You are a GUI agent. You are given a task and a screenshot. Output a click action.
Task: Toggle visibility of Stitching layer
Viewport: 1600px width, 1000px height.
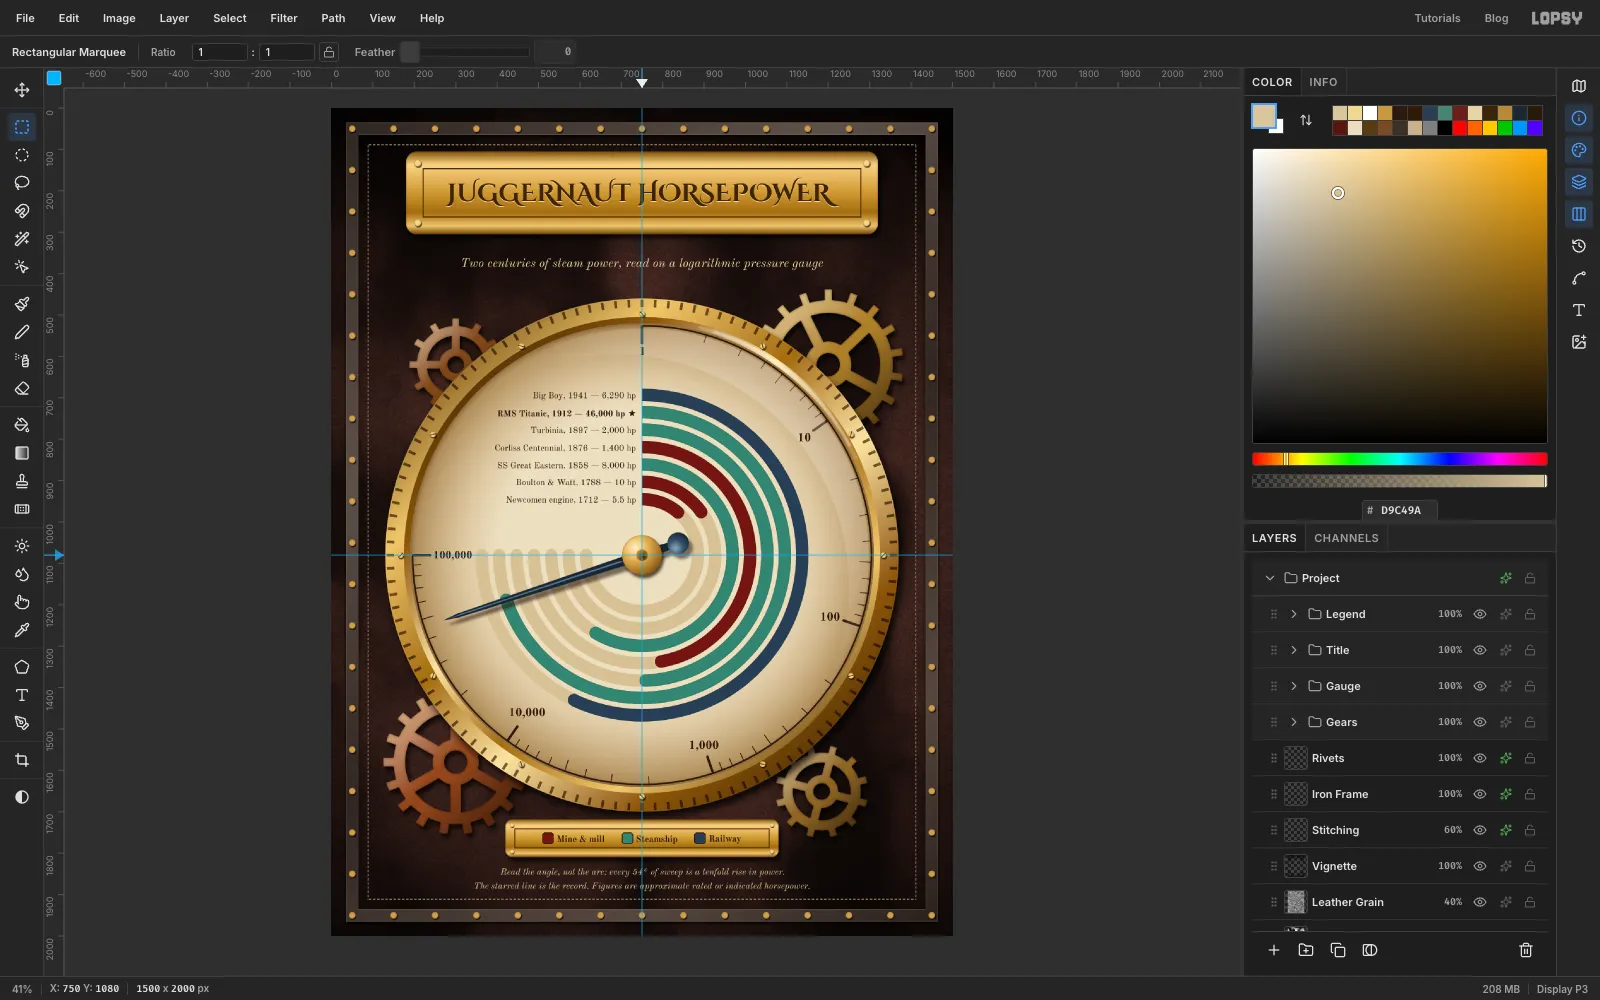[x=1480, y=830]
